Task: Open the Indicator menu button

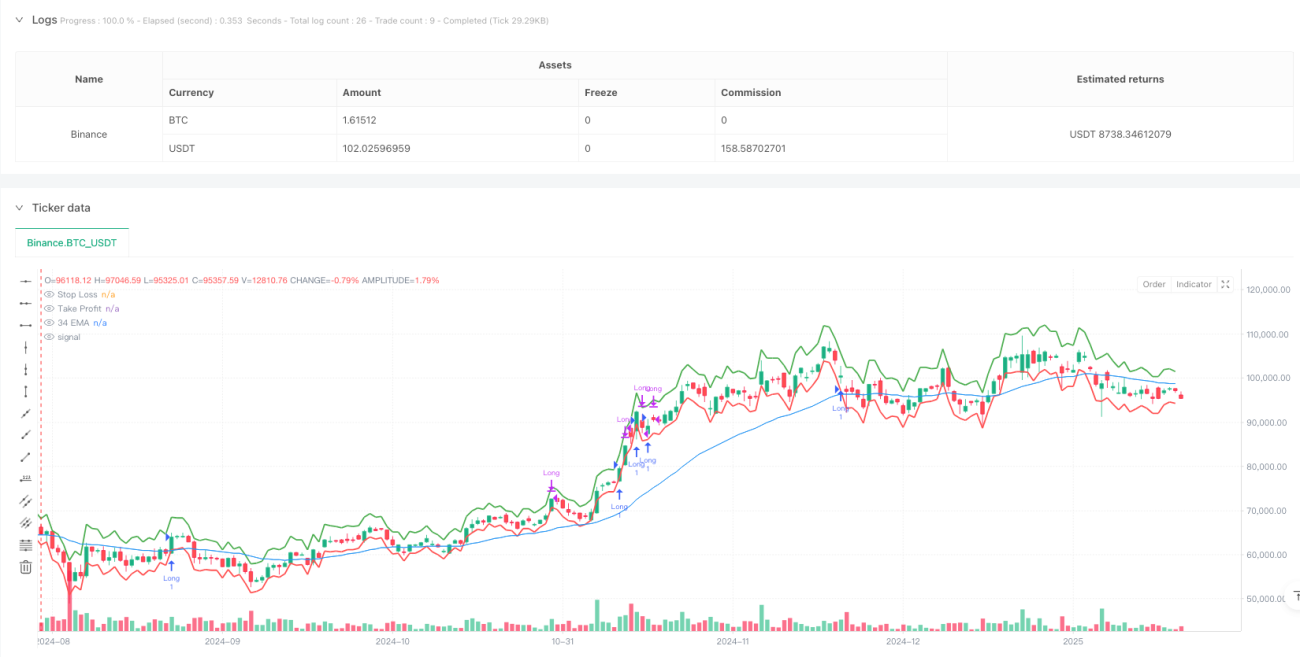Action: click(x=1194, y=284)
